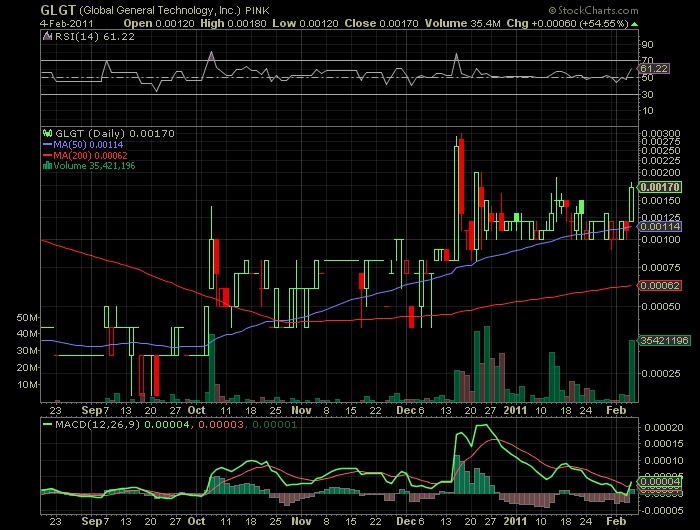Viewport: 700px width, 530px height.
Task: Click the green MACD line swatch in legend
Action: 48,424
